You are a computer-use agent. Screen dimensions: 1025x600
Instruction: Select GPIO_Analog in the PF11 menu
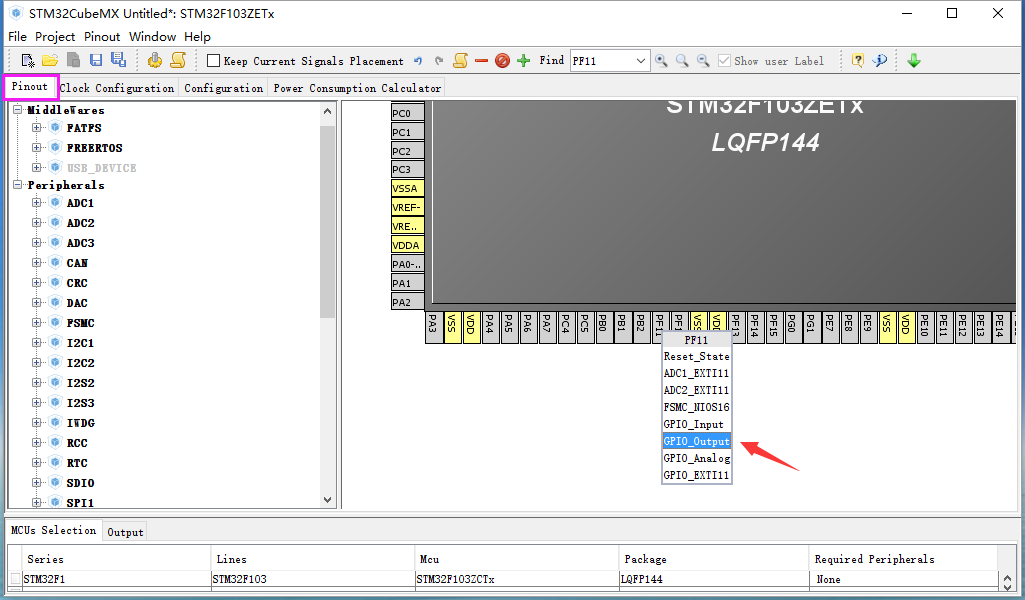[696, 458]
